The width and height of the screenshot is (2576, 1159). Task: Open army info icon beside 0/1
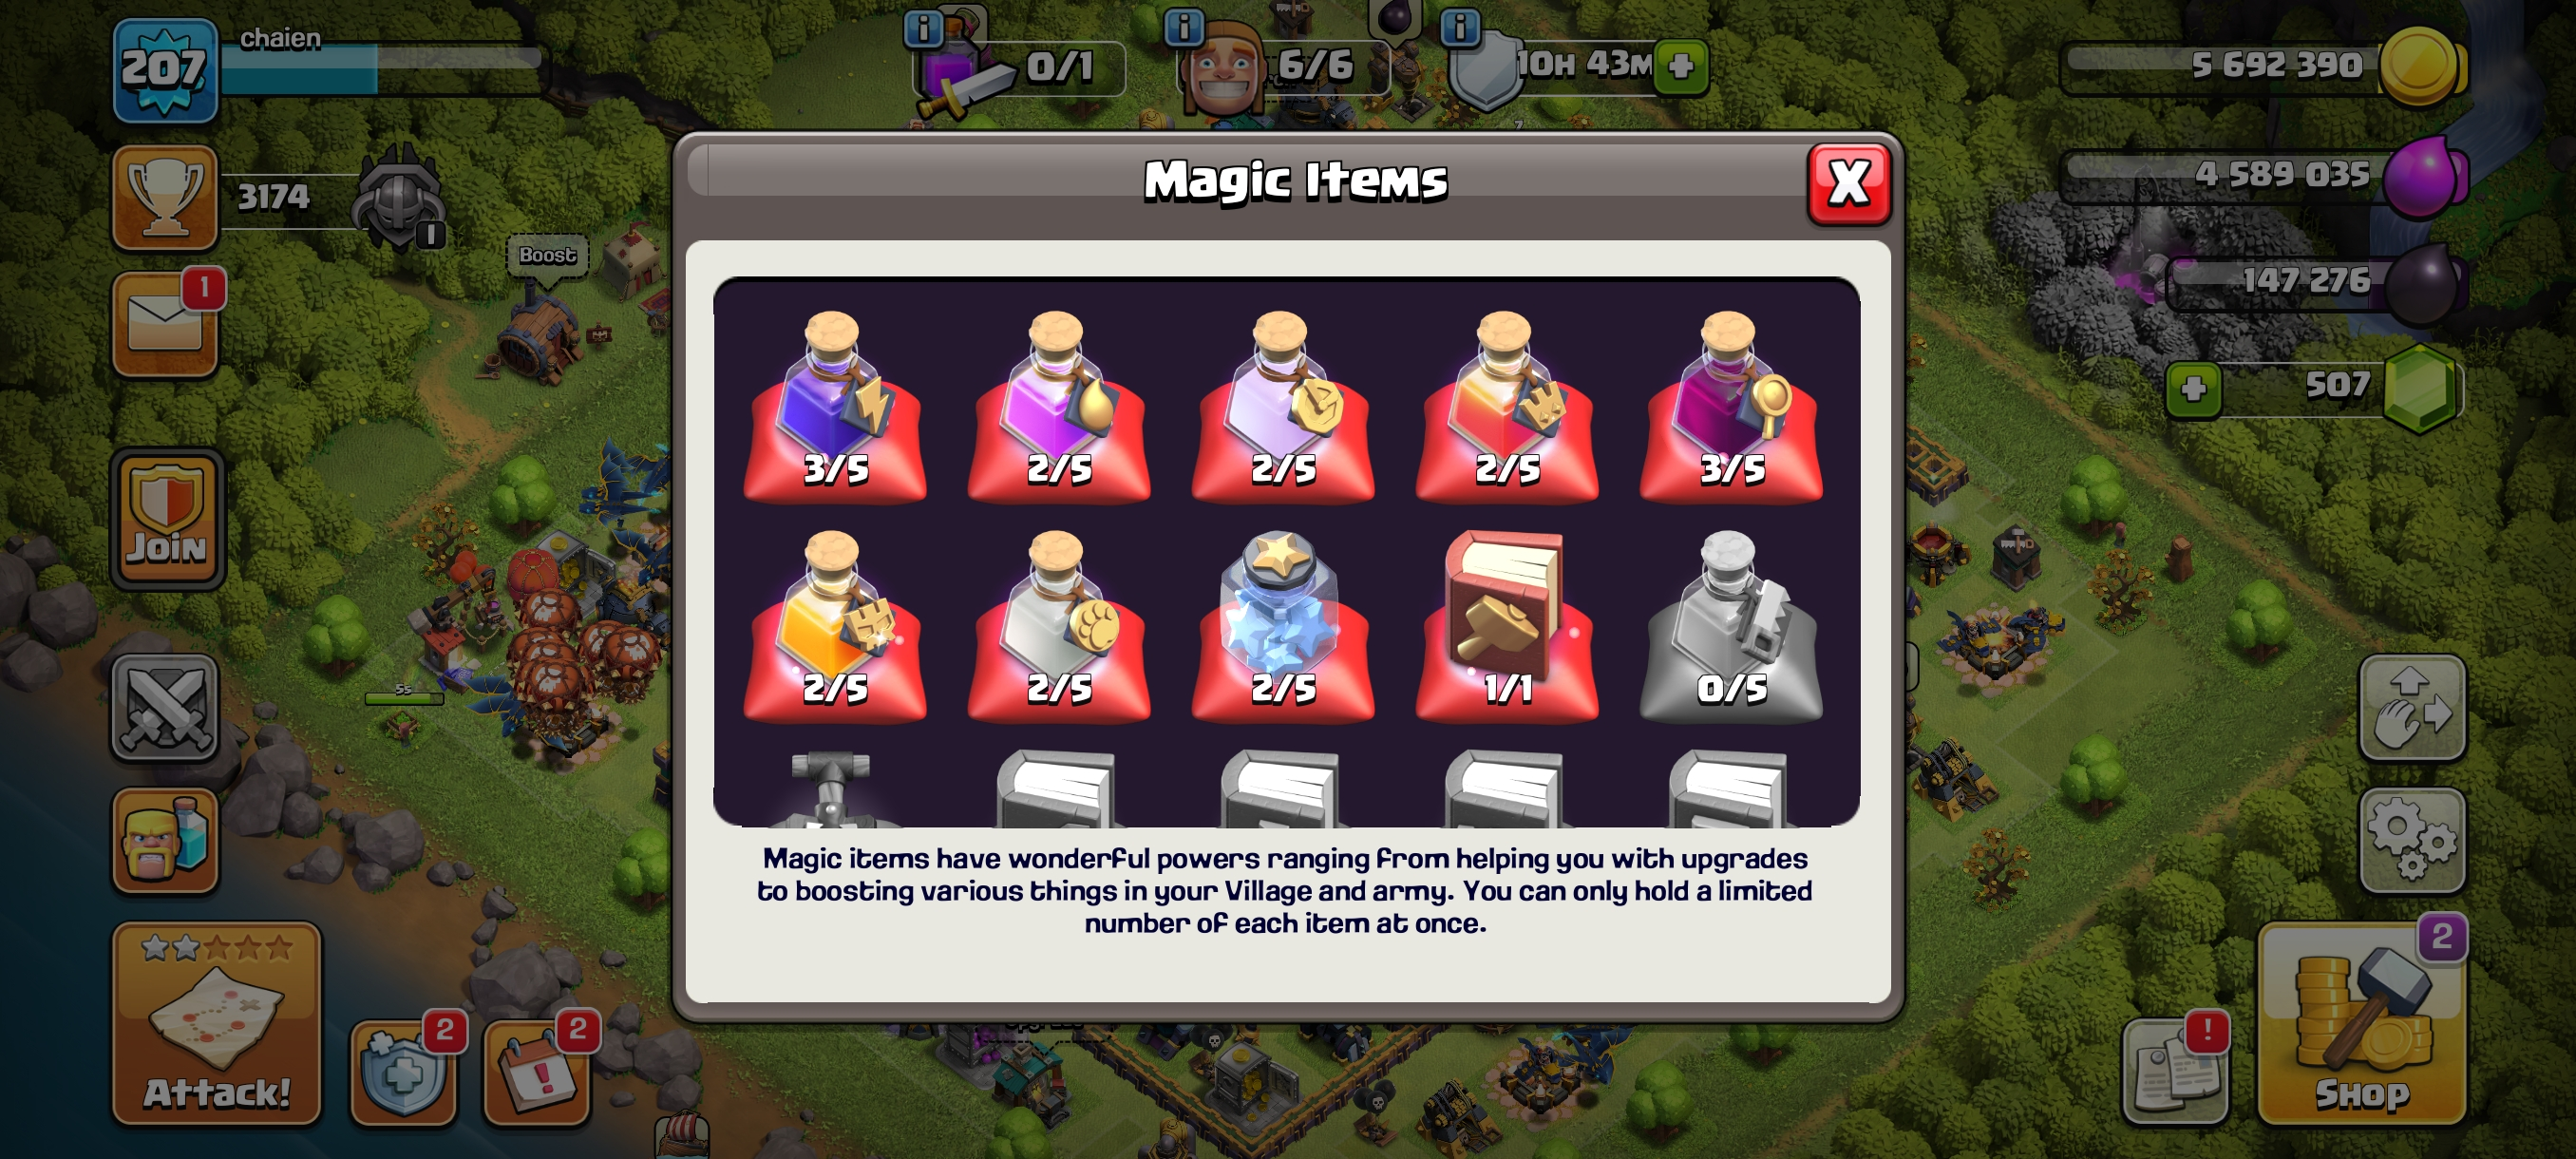pyautogui.click(x=922, y=29)
